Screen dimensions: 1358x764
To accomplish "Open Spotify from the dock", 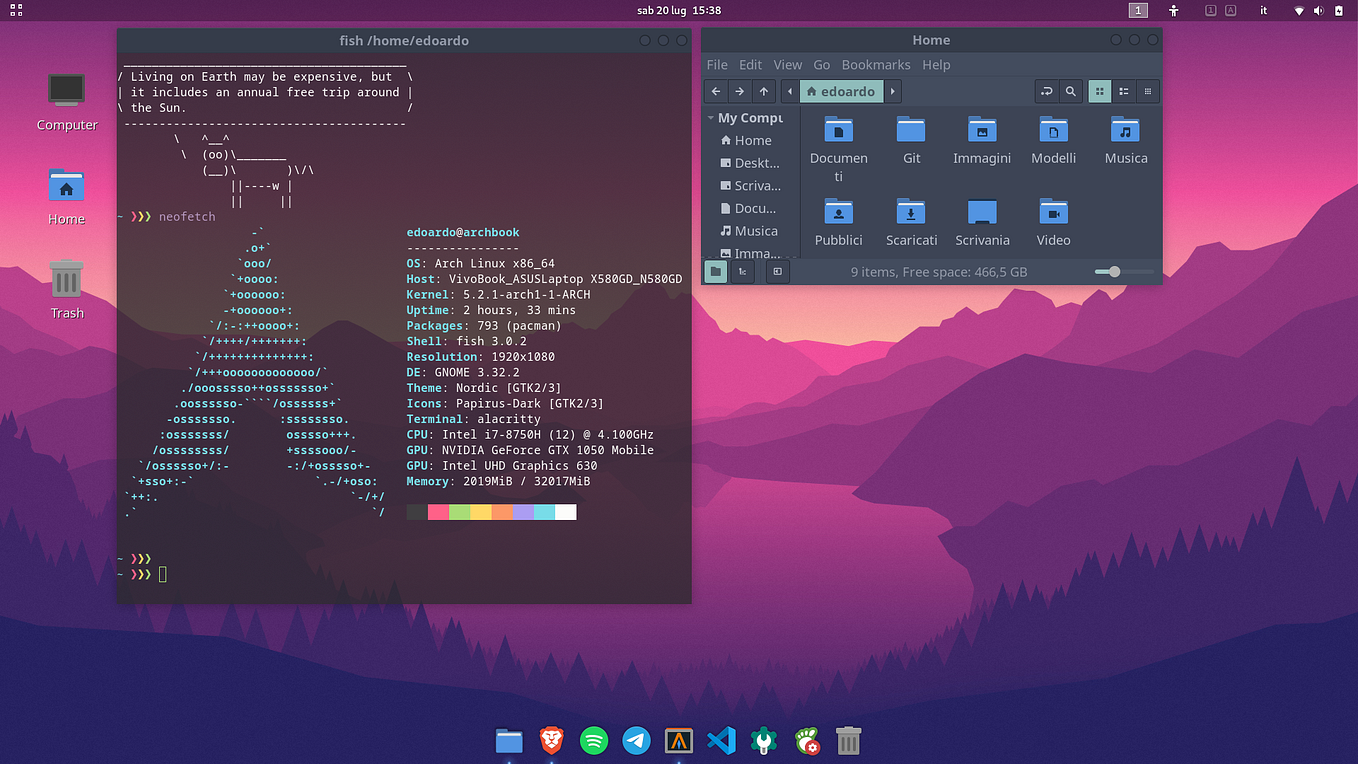I will click(x=593, y=741).
